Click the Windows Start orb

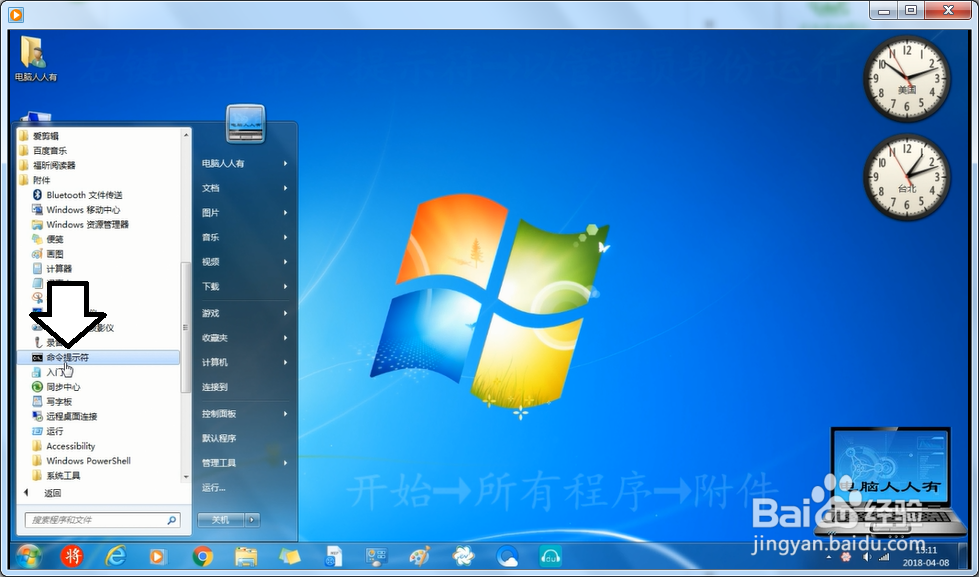click(29, 556)
